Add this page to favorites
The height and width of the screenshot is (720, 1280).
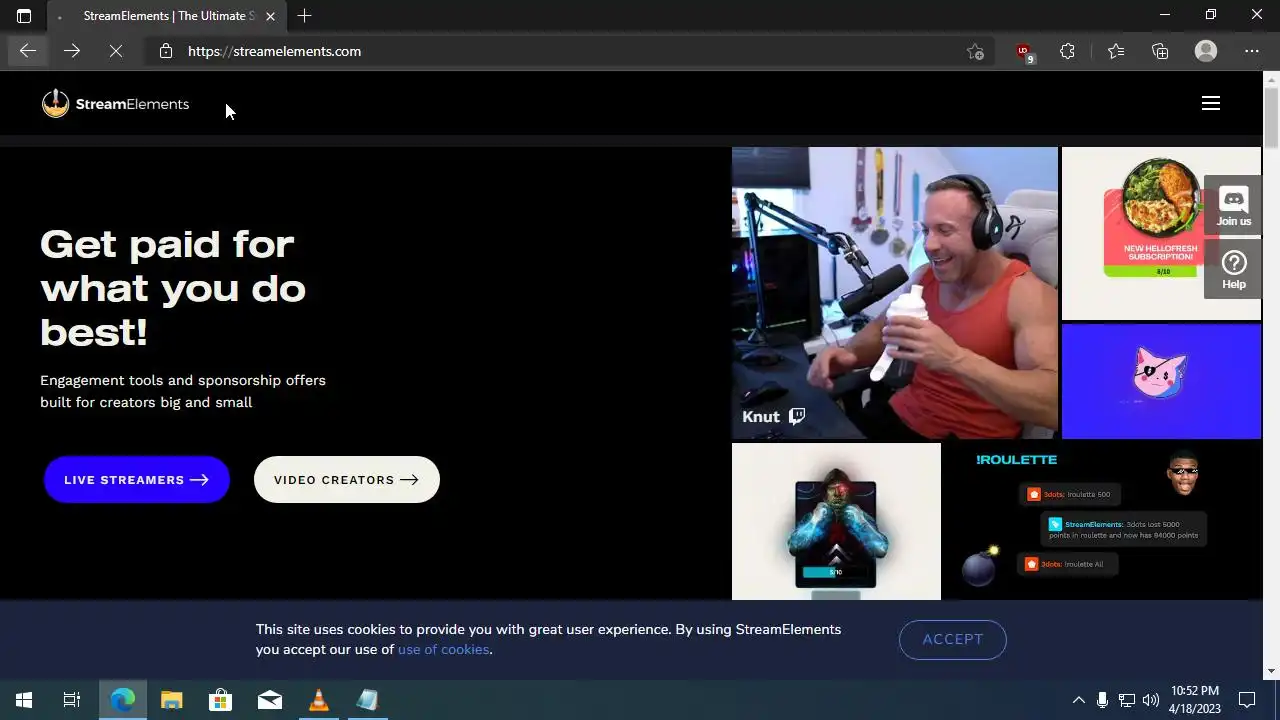tap(975, 51)
